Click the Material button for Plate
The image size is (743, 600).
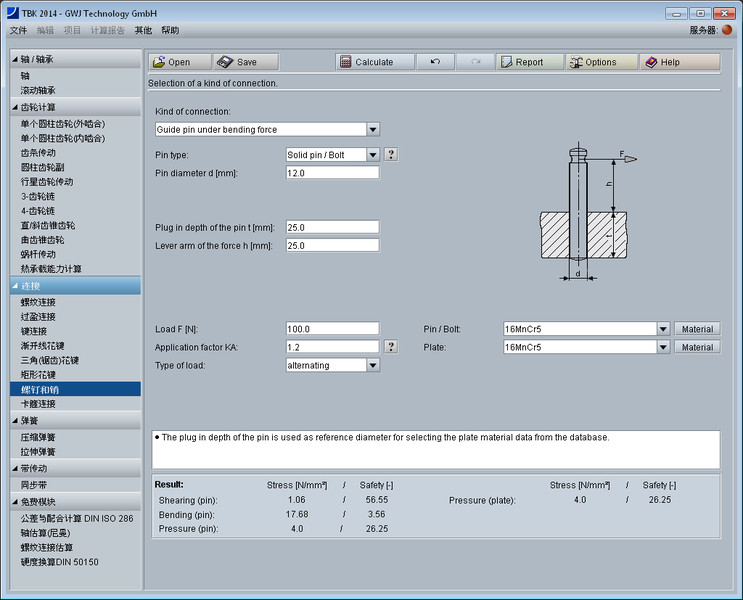coord(696,347)
